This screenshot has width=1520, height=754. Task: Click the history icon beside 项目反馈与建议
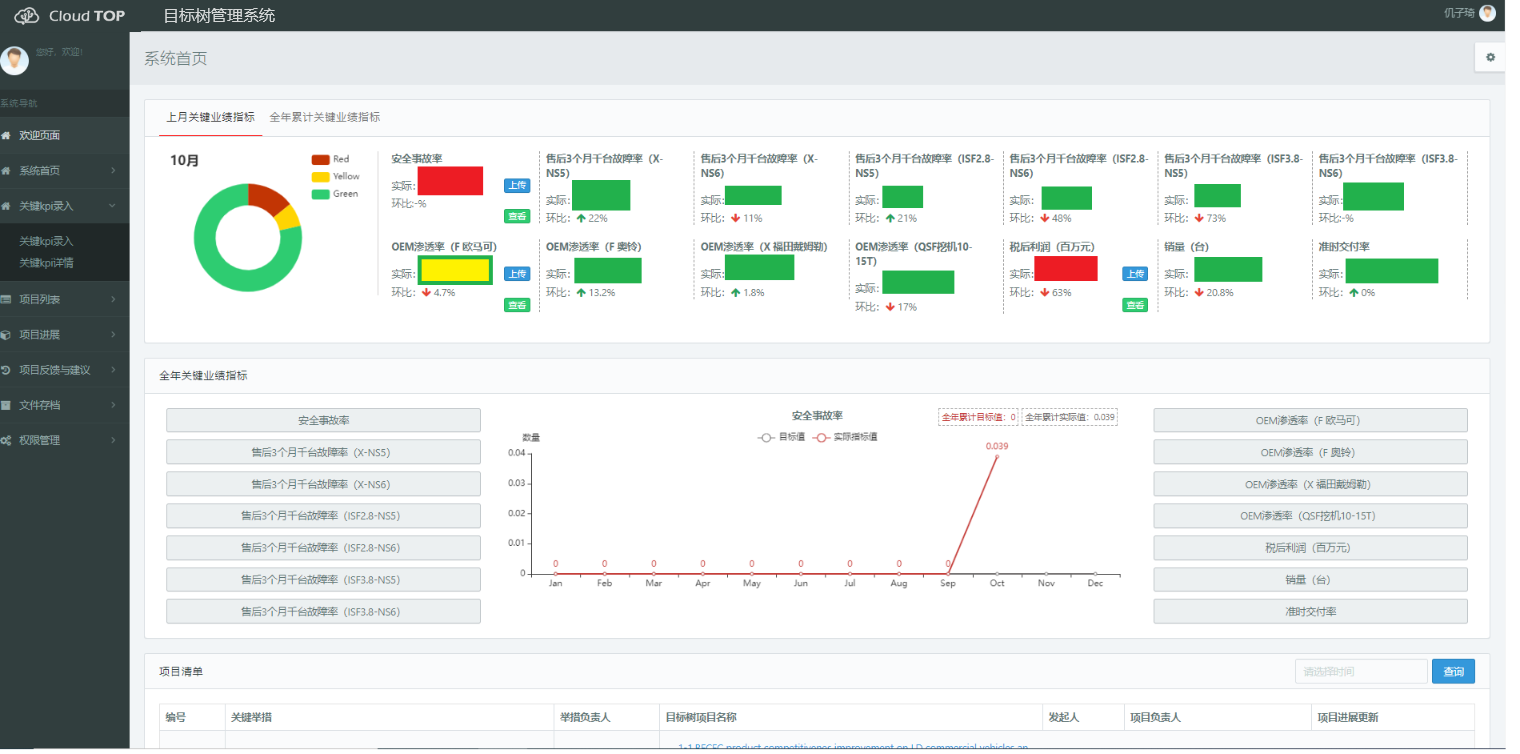[x=6, y=370]
